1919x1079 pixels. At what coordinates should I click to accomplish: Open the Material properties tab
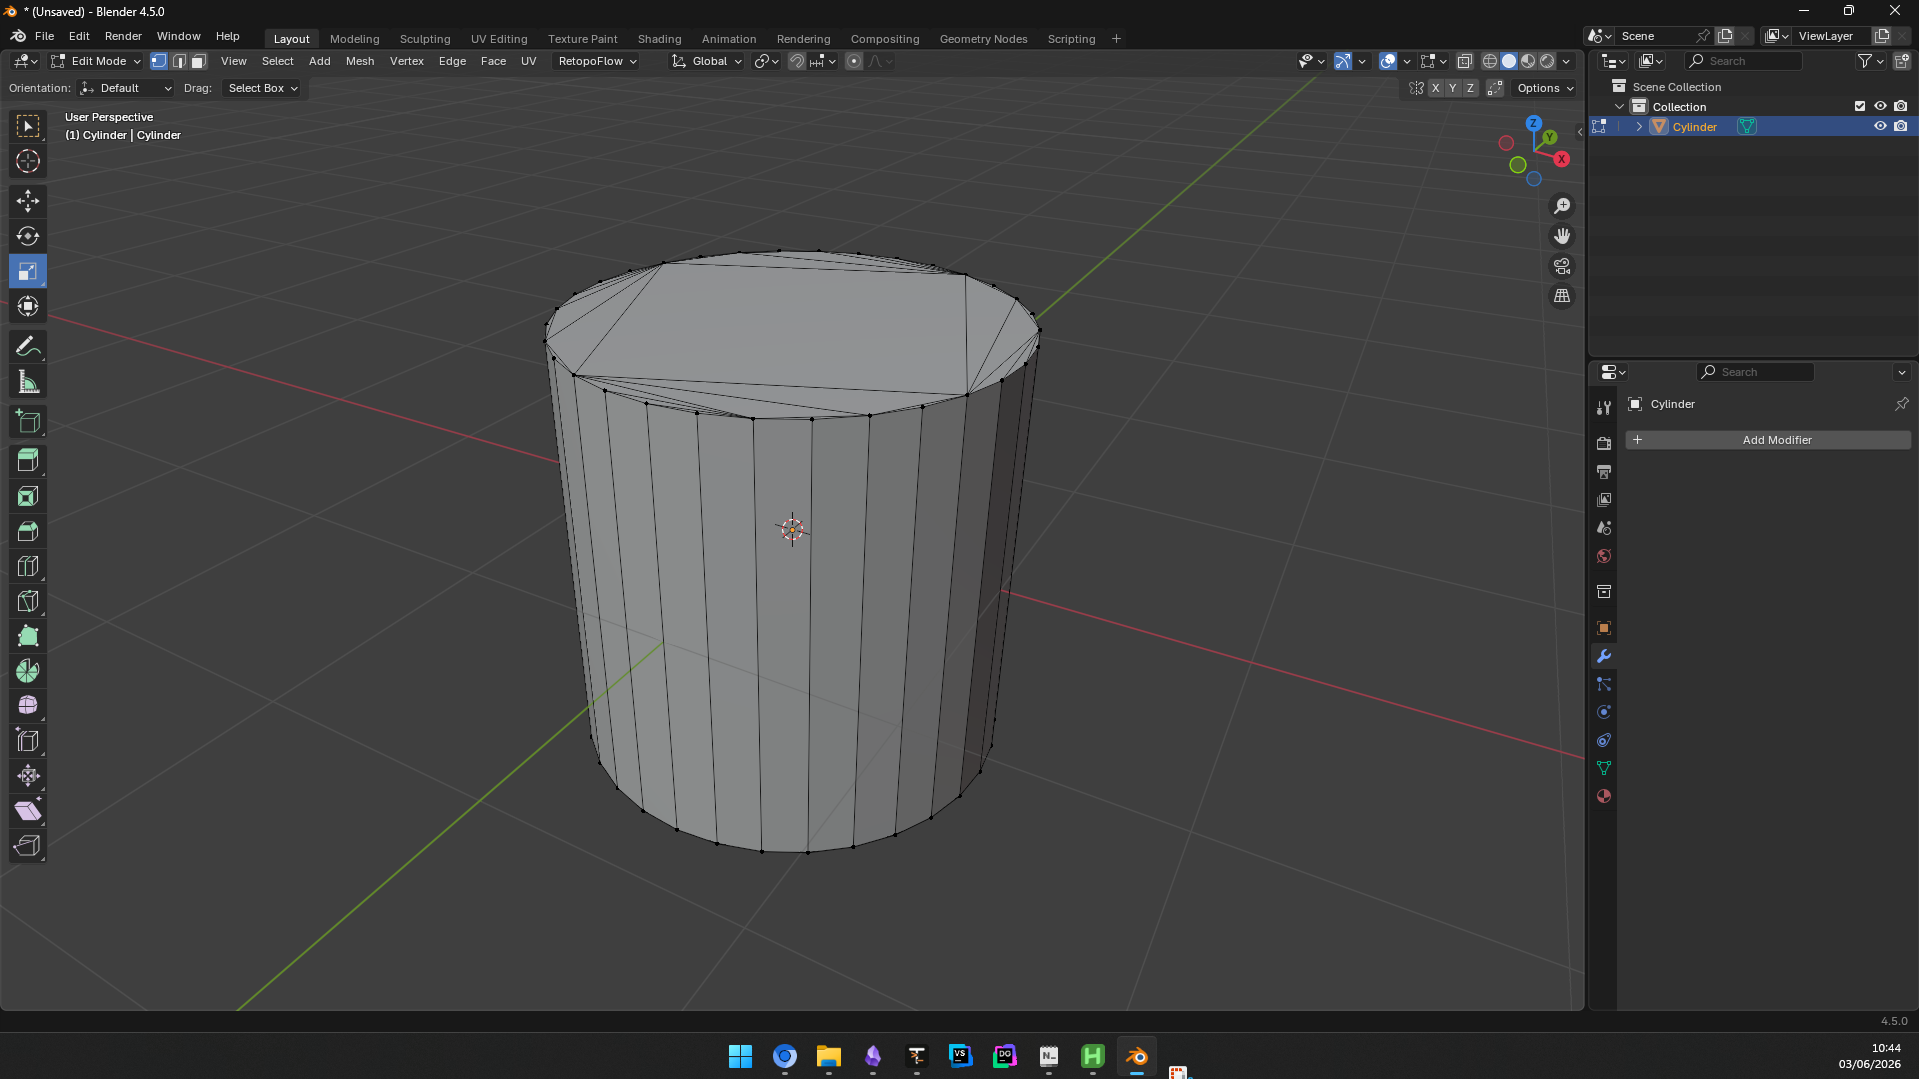pos(1604,797)
